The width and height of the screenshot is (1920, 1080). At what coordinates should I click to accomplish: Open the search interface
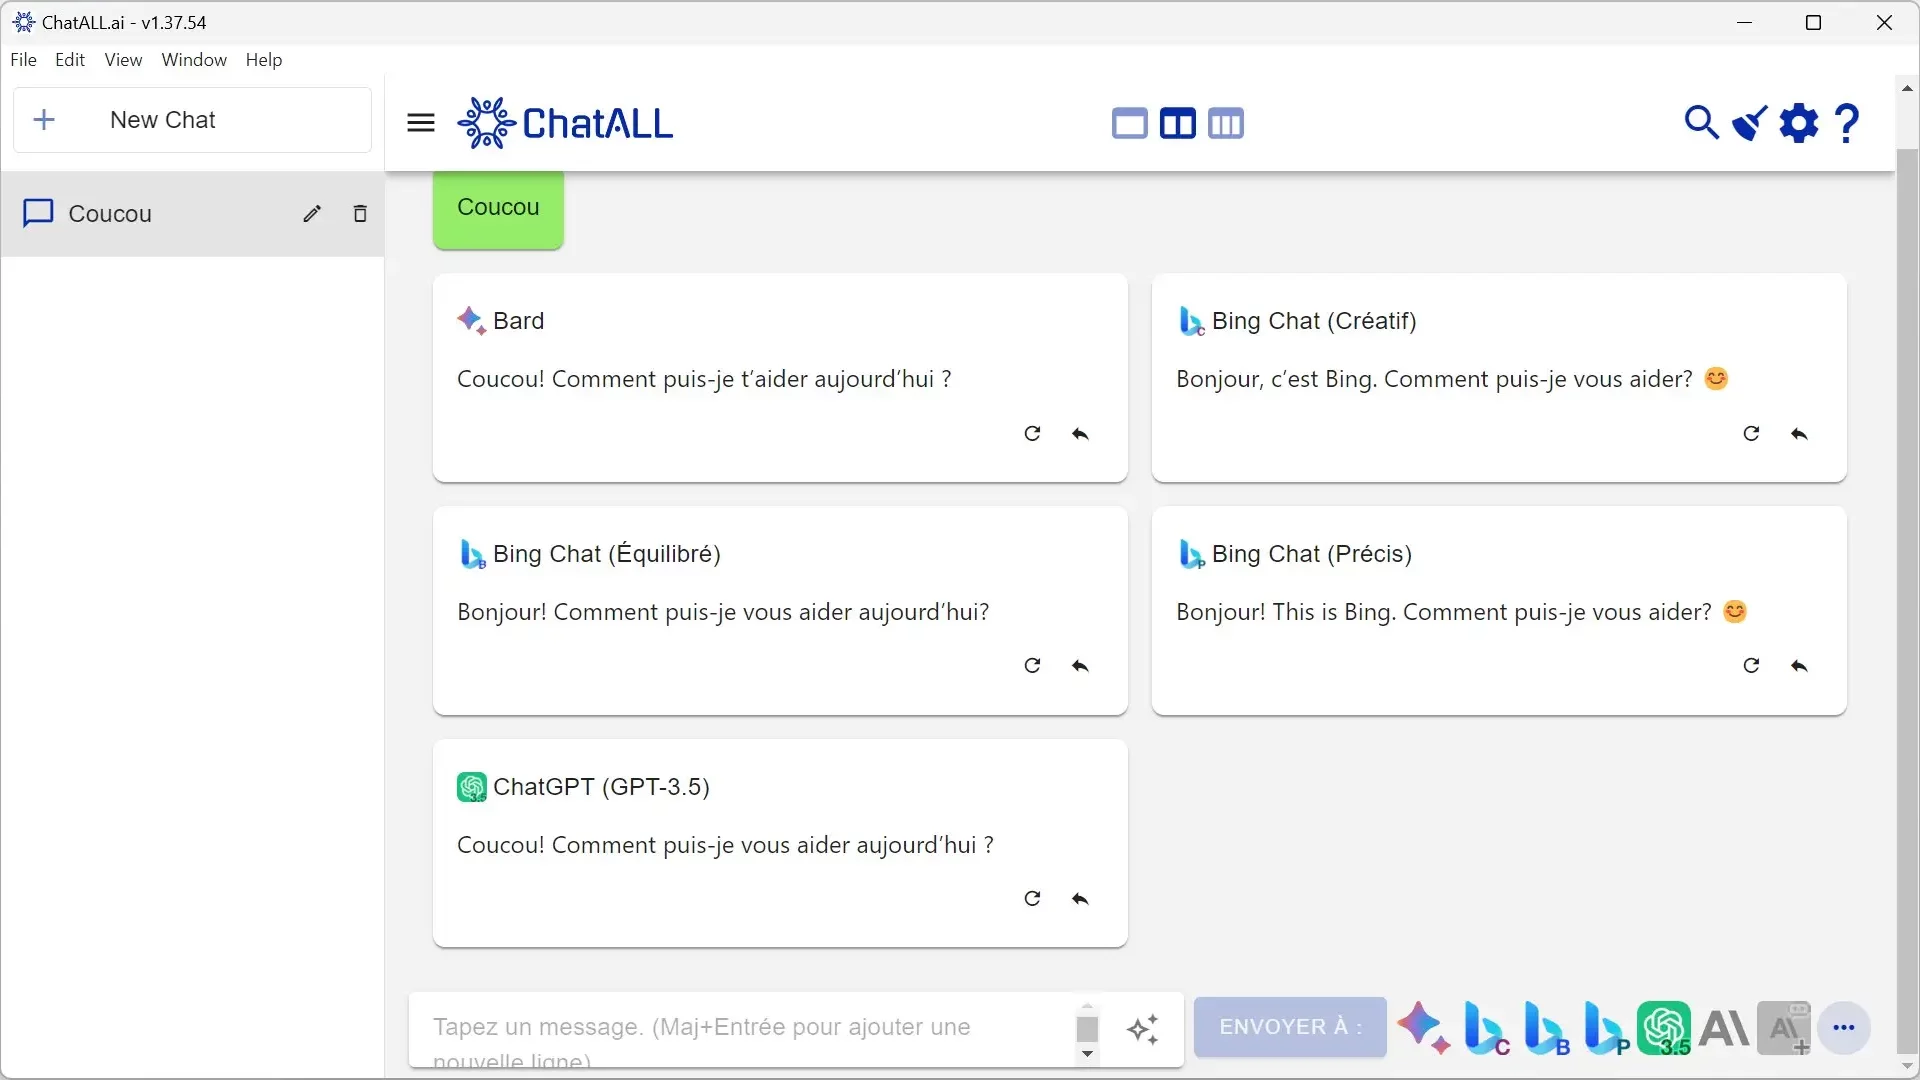point(1702,123)
